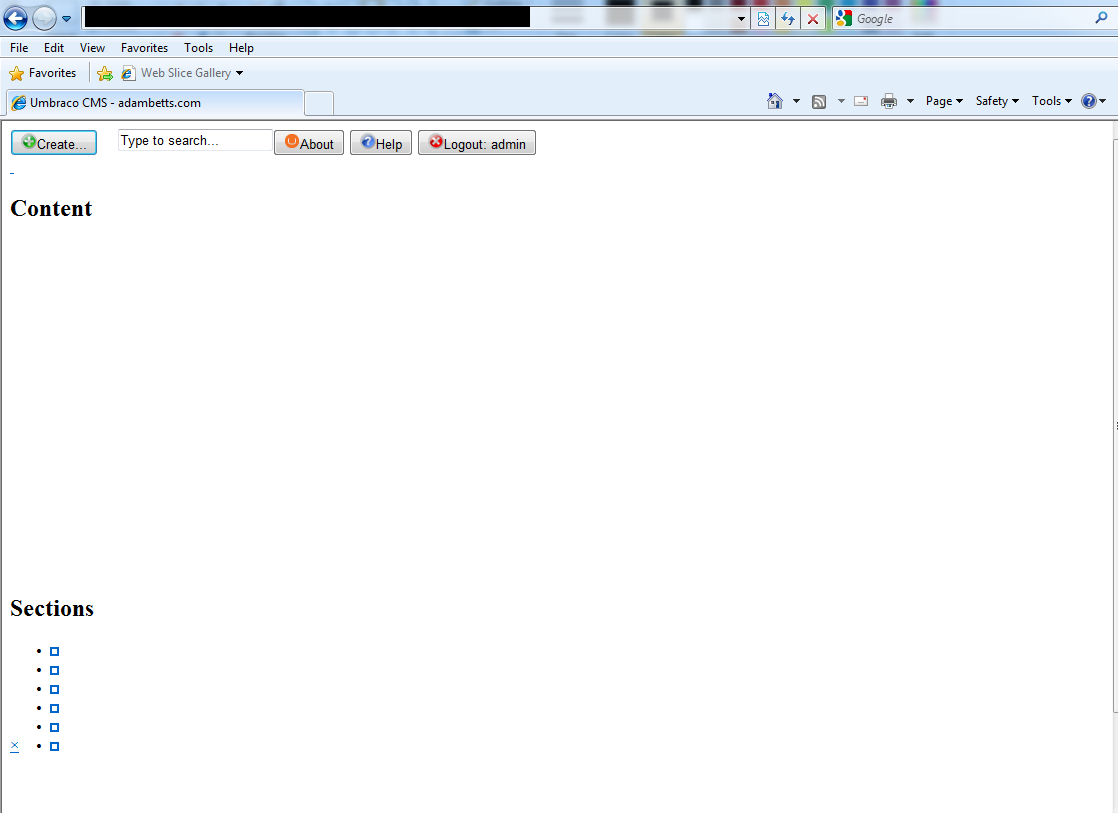Open the Page dropdown menu
The height and width of the screenshot is (813, 1118).
click(944, 101)
